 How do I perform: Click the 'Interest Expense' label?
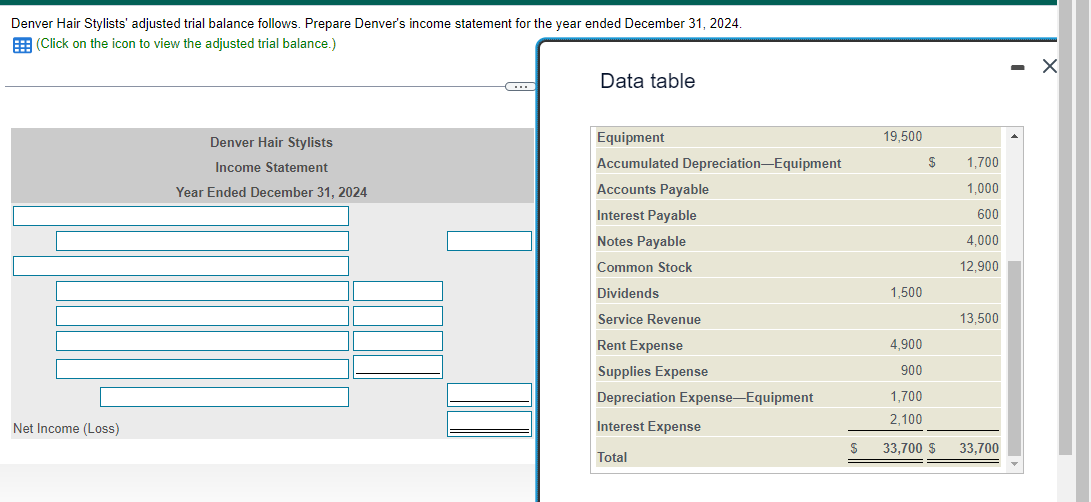(648, 427)
